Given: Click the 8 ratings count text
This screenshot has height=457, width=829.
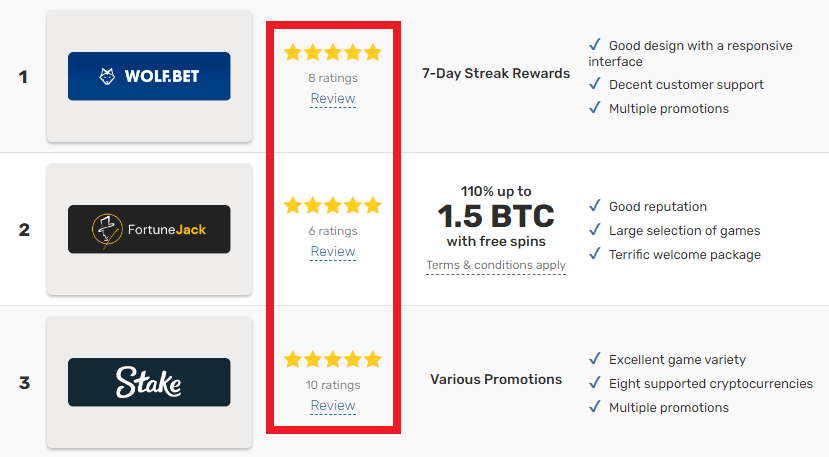Looking at the screenshot, I should pyautogui.click(x=333, y=78).
